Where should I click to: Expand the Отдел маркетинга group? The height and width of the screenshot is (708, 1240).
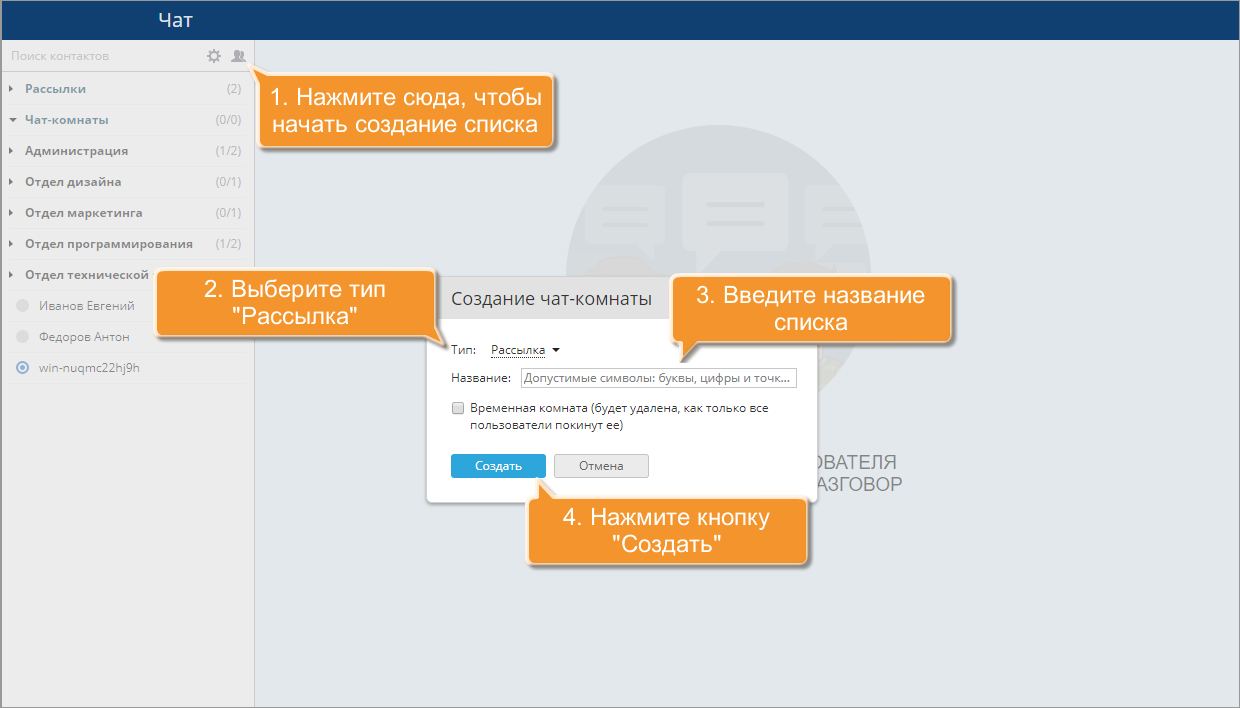point(12,213)
